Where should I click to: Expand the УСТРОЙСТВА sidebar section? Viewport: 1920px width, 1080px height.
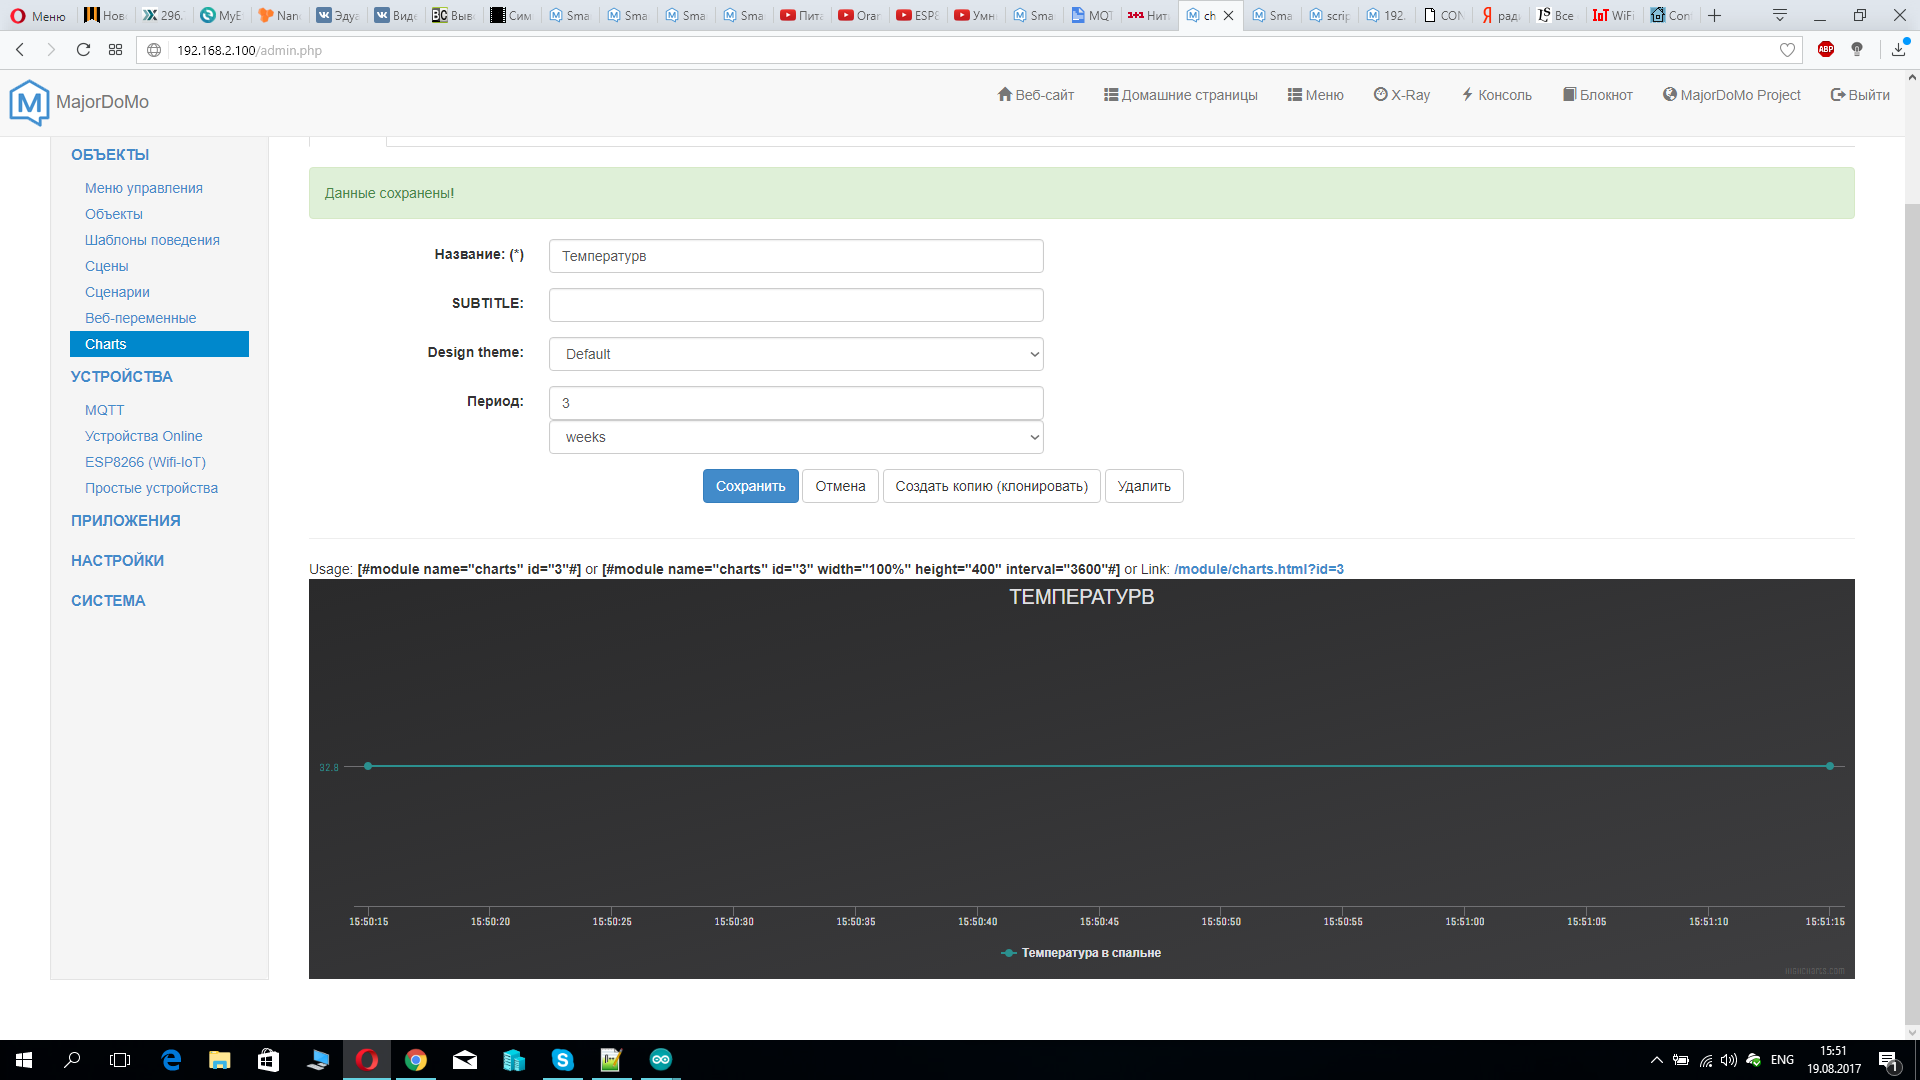(121, 377)
